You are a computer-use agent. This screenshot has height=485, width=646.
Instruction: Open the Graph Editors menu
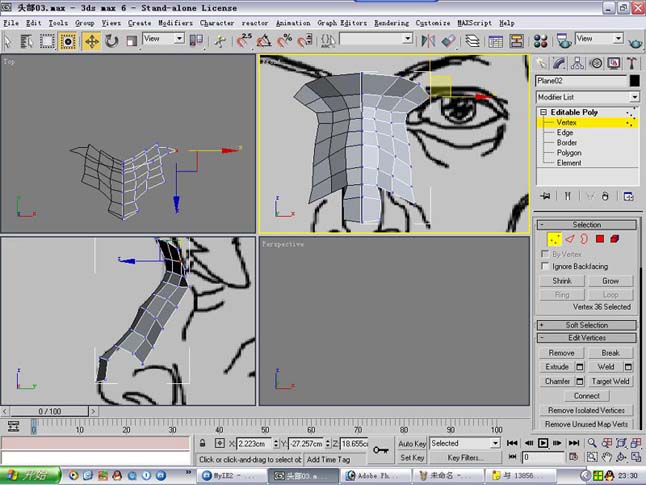click(342, 23)
